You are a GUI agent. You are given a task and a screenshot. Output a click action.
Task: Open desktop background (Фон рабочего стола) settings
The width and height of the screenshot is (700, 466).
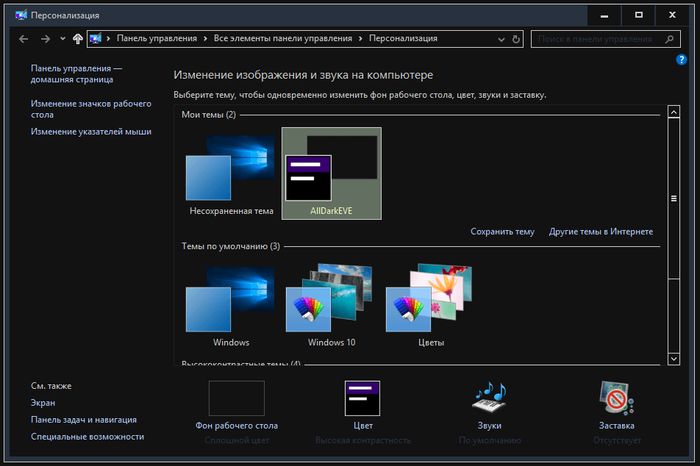tap(237, 400)
